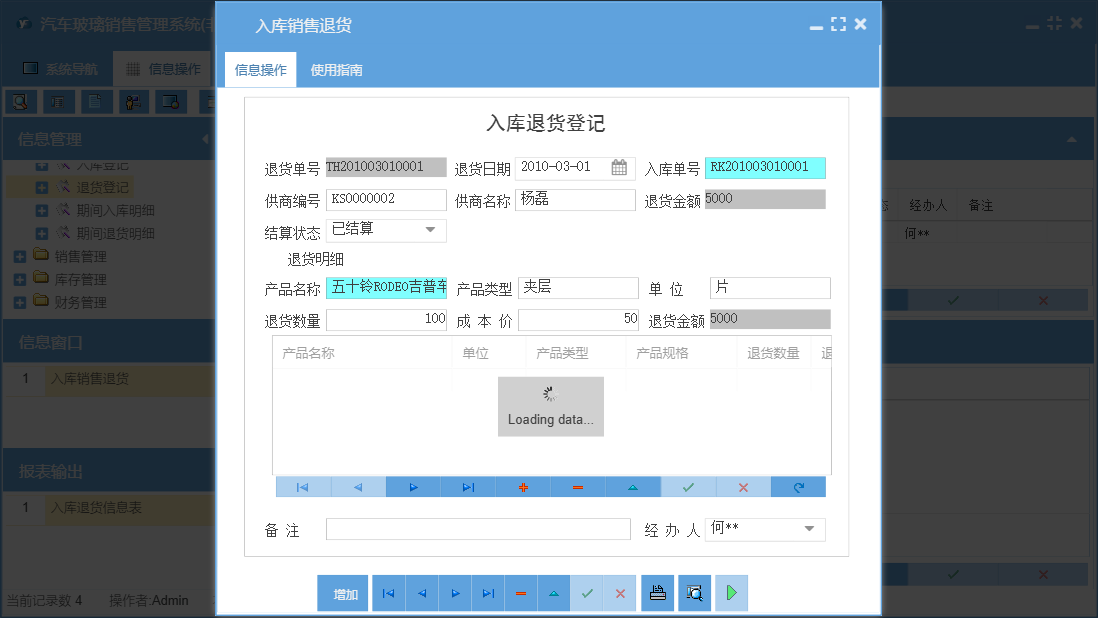This screenshot has height=618, width=1098.
Task: Open the print icon in the bottom toolbar
Action: tap(657, 593)
